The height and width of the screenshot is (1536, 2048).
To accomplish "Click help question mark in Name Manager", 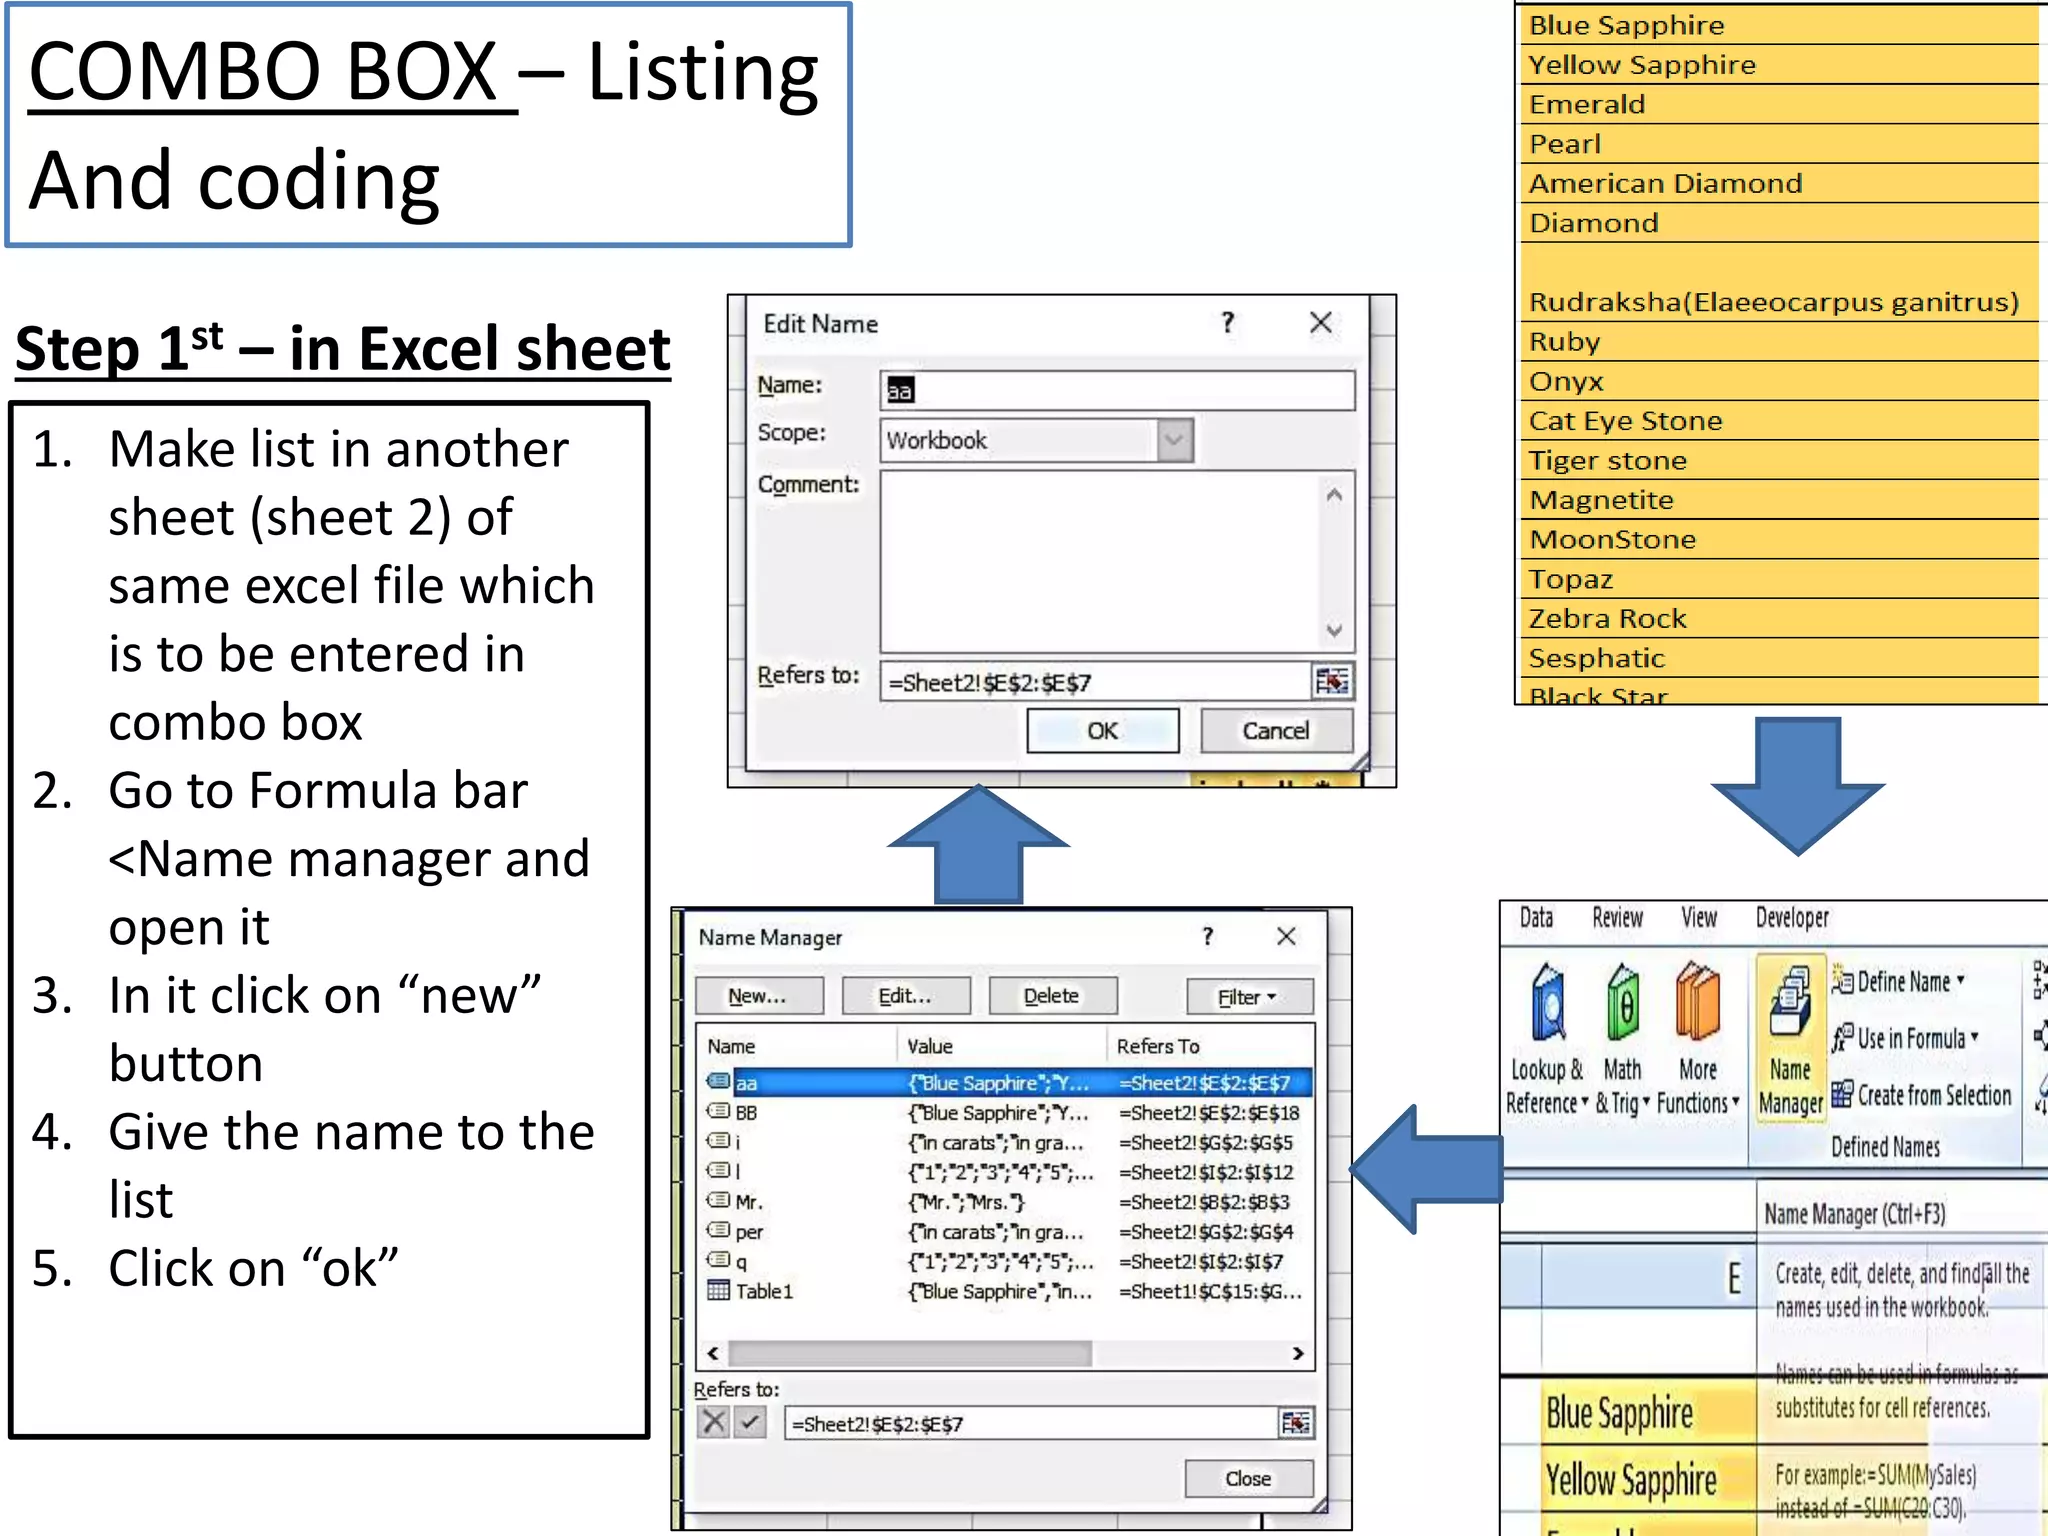I will (x=1208, y=936).
